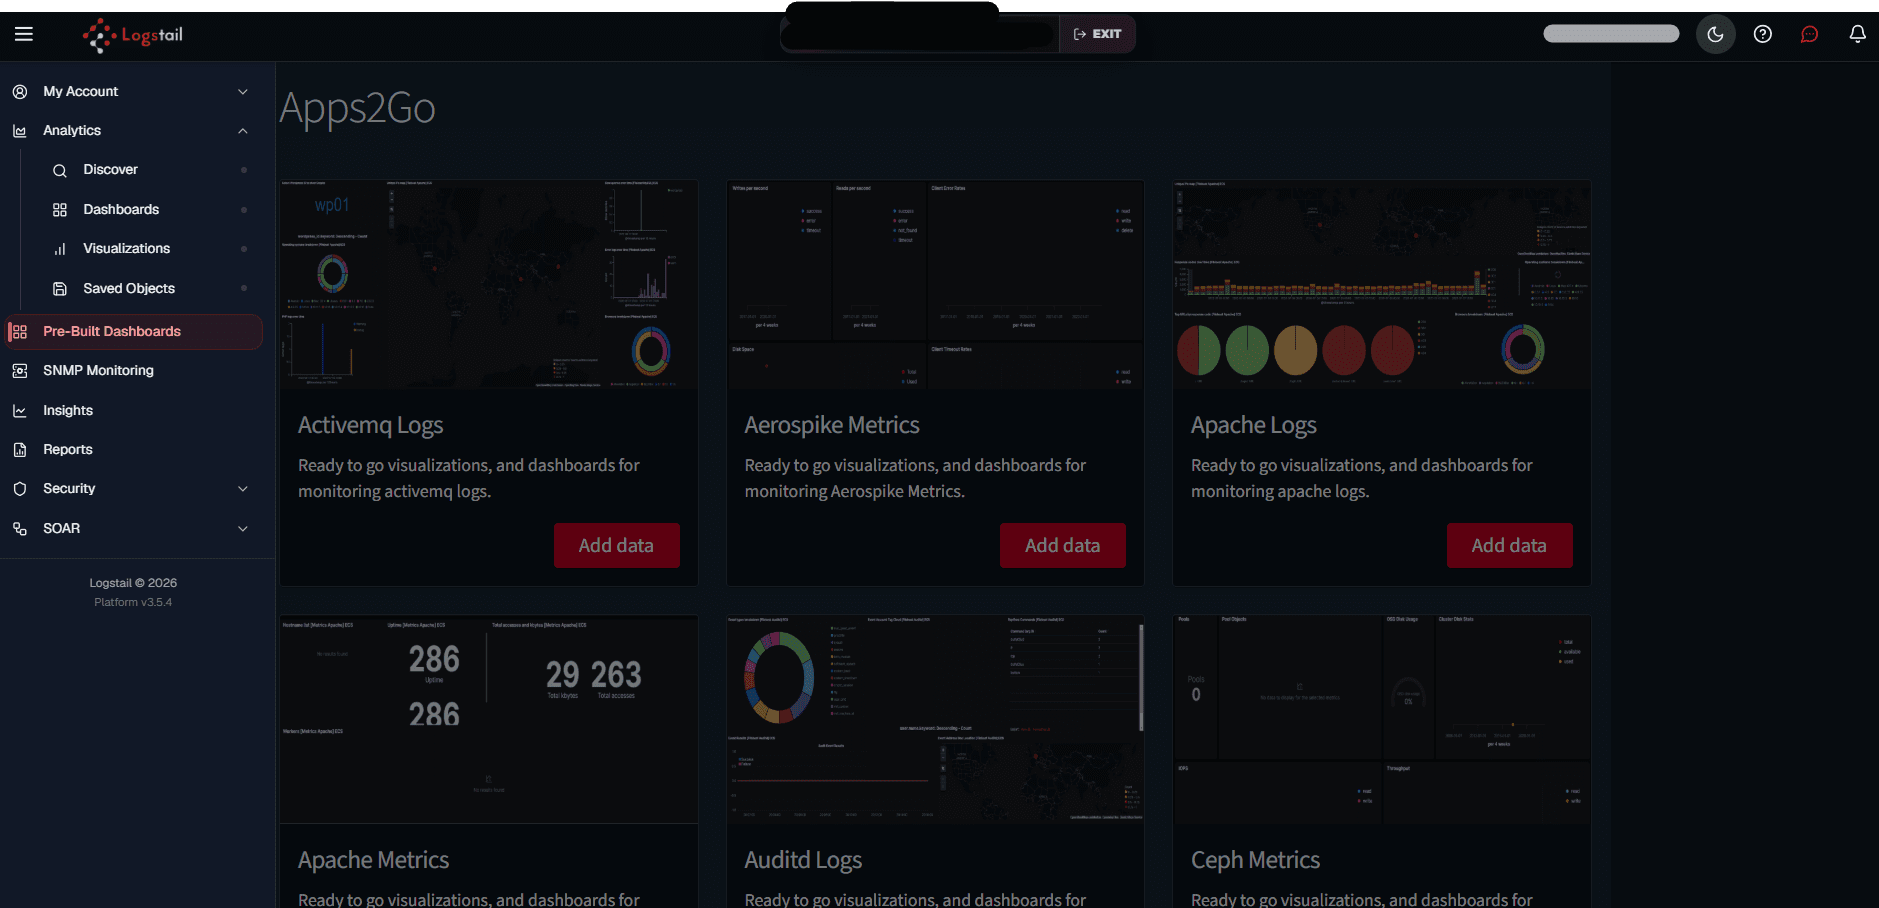Click the Auditd Logs title
1879x908 pixels.
pos(803,861)
